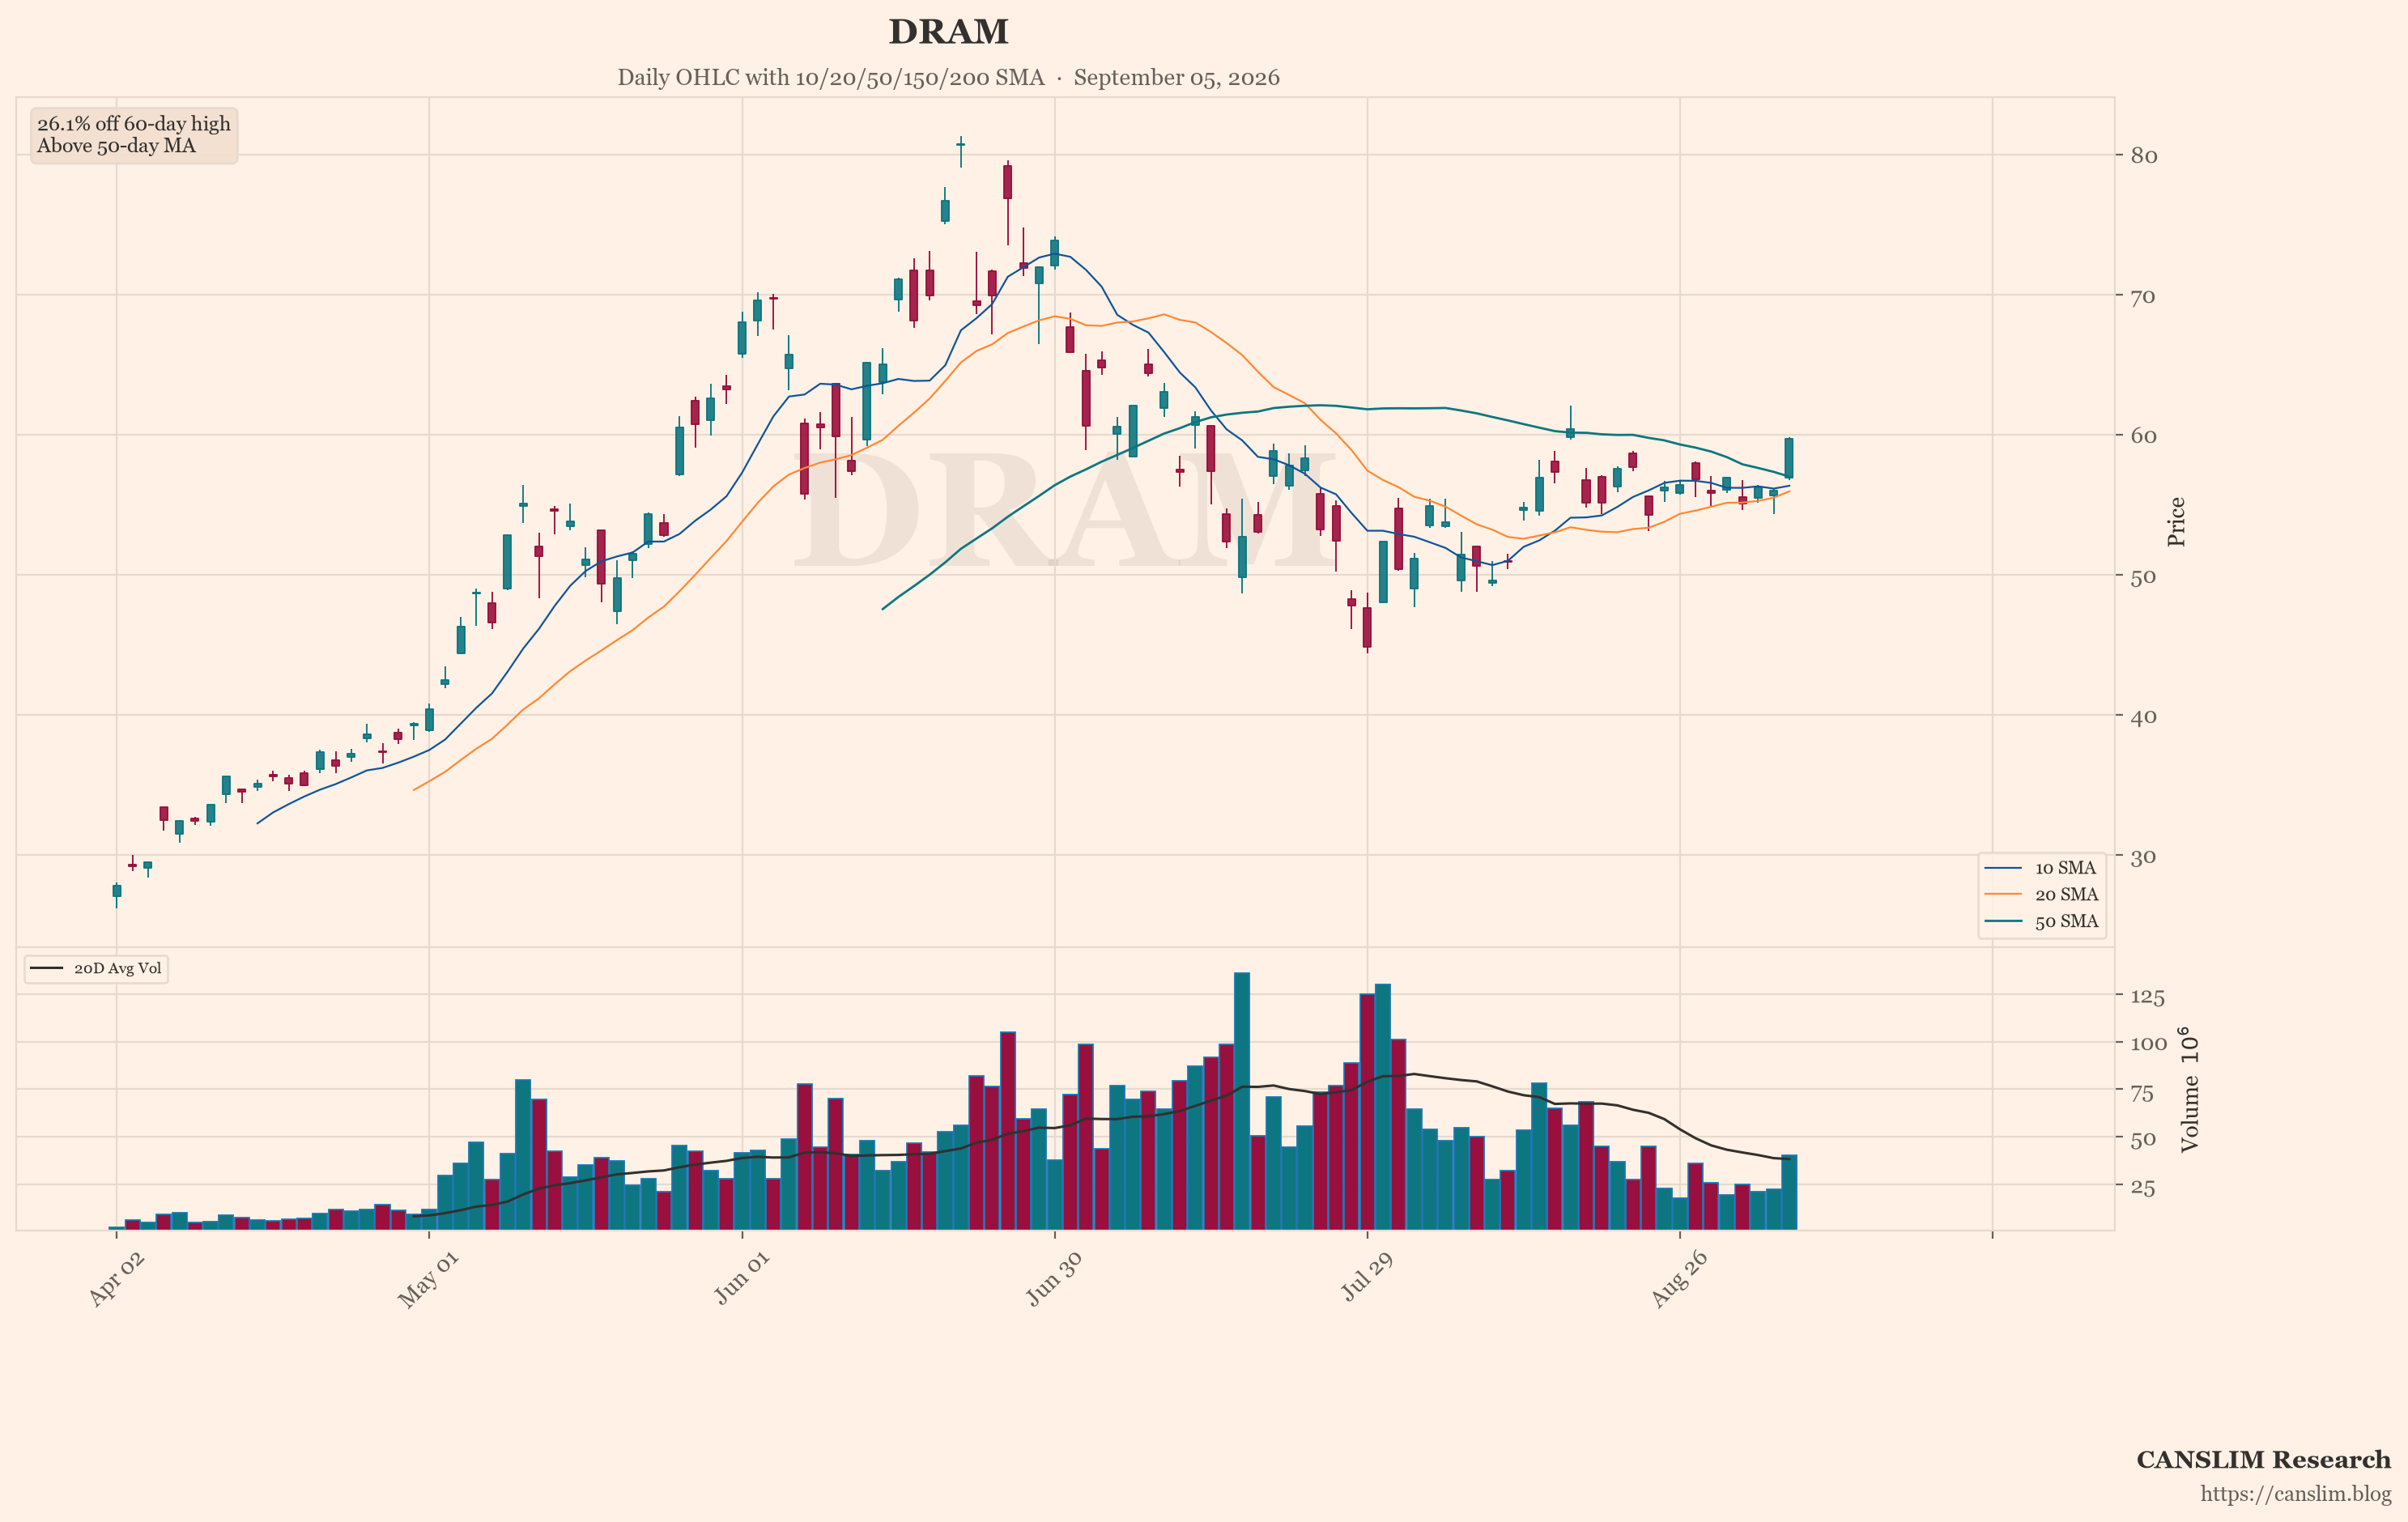Click the volume axis label 25
Viewport: 2408px width, 1522px height.
[2142, 1188]
